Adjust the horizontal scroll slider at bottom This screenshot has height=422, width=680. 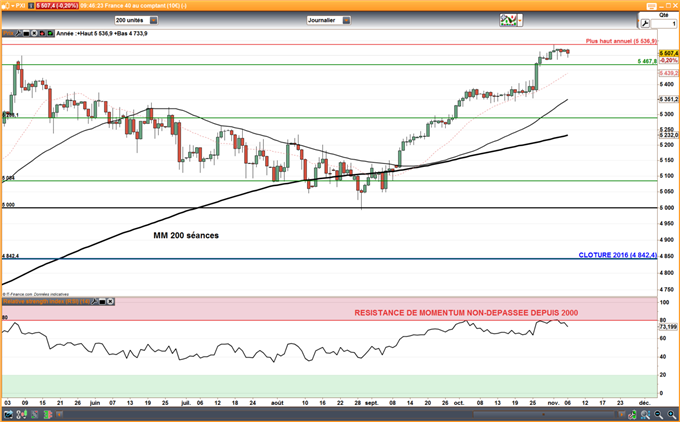point(543,414)
